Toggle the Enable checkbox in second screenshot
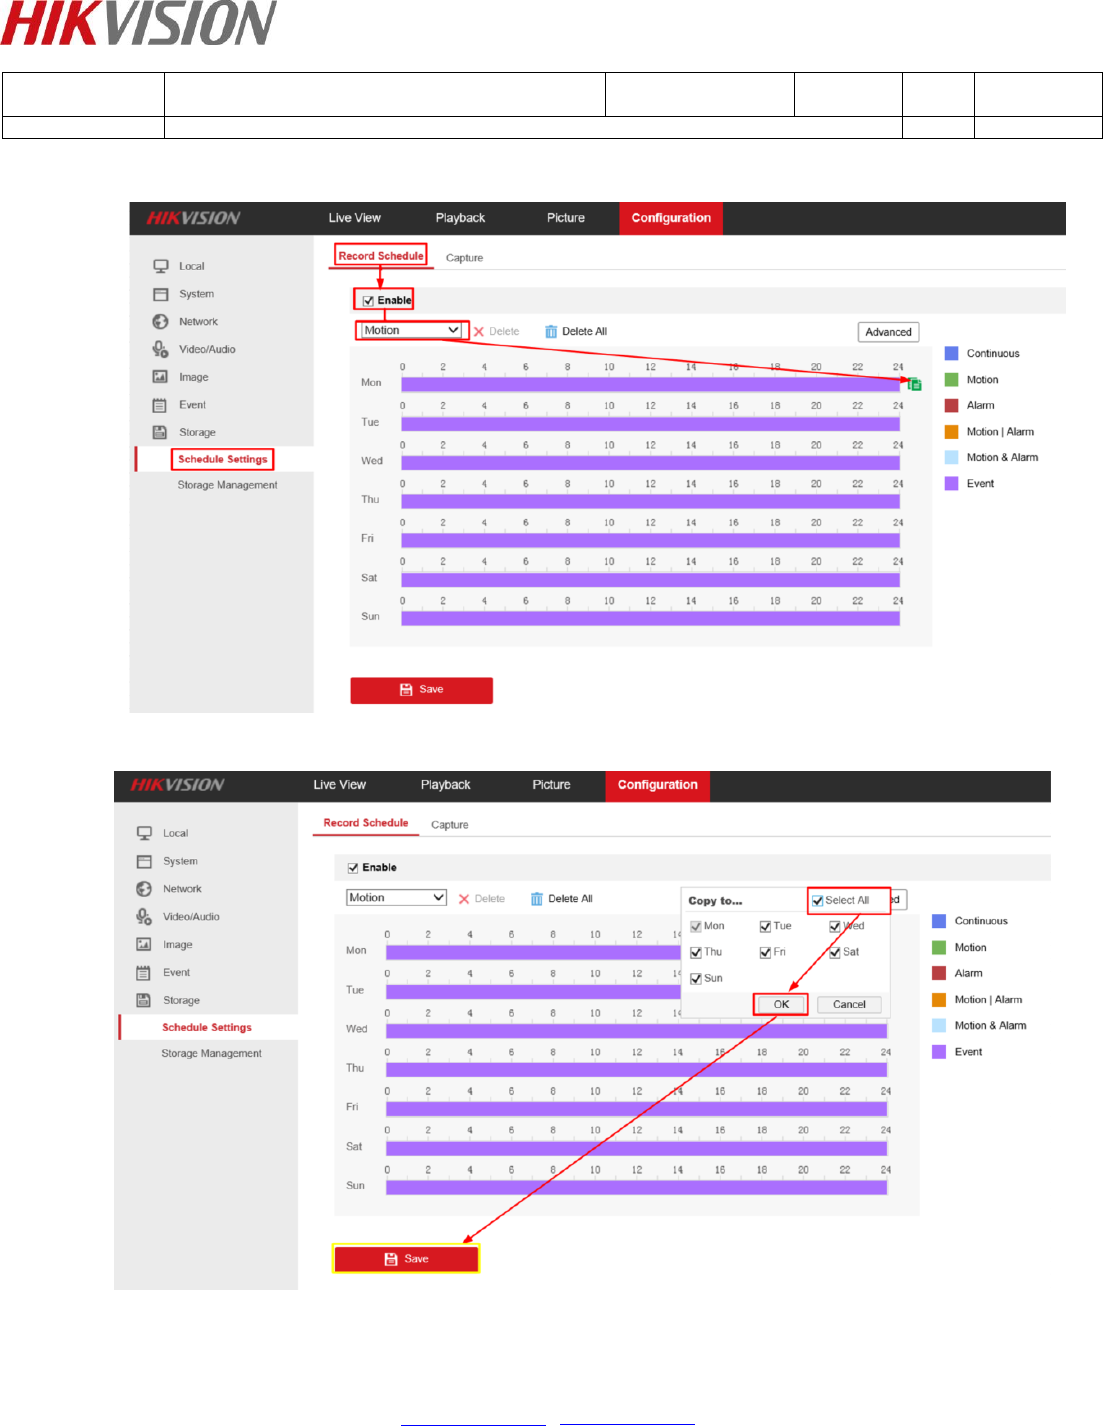This screenshot has width=1103, height=1426. tap(353, 868)
